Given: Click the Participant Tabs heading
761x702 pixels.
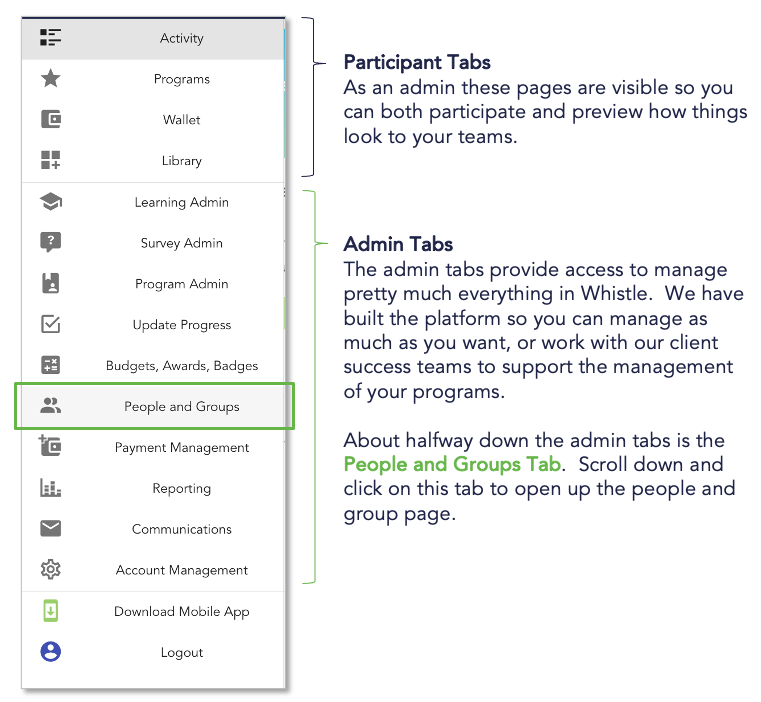Looking at the screenshot, I should tap(417, 62).
